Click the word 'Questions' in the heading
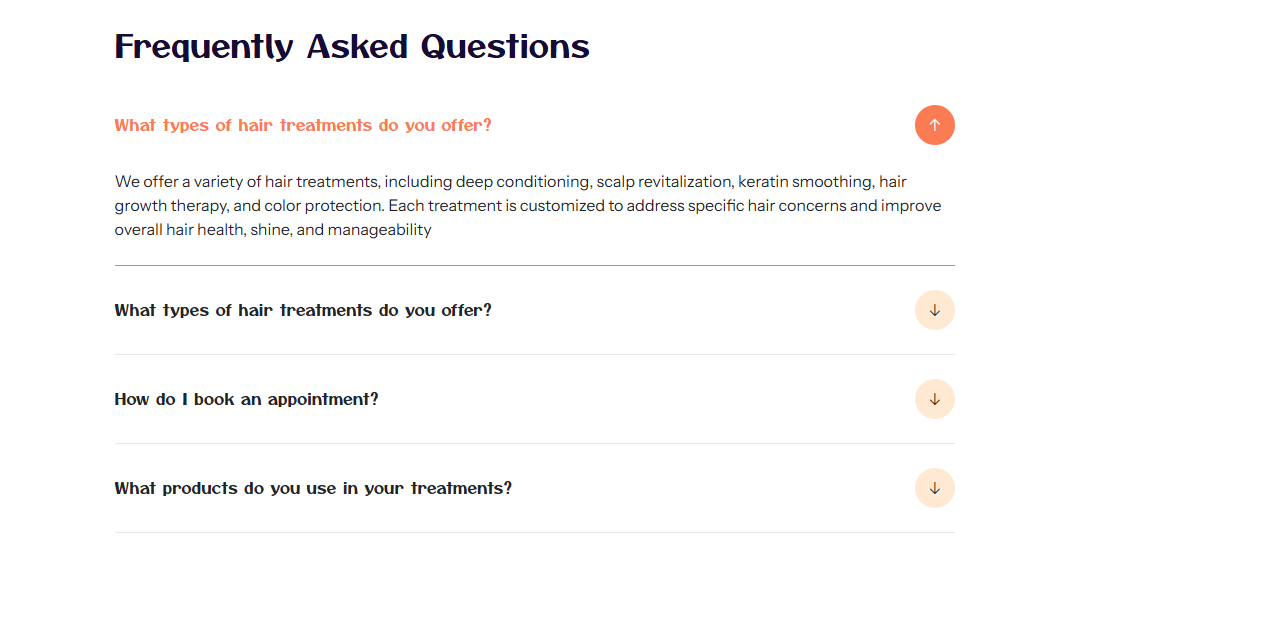 [x=505, y=47]
